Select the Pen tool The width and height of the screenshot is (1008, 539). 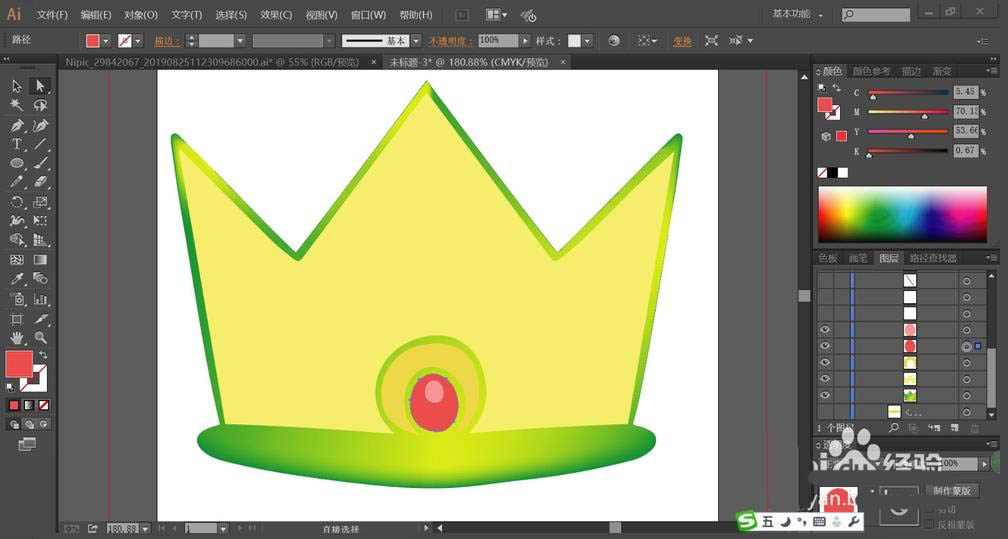[x=17, y=125]
